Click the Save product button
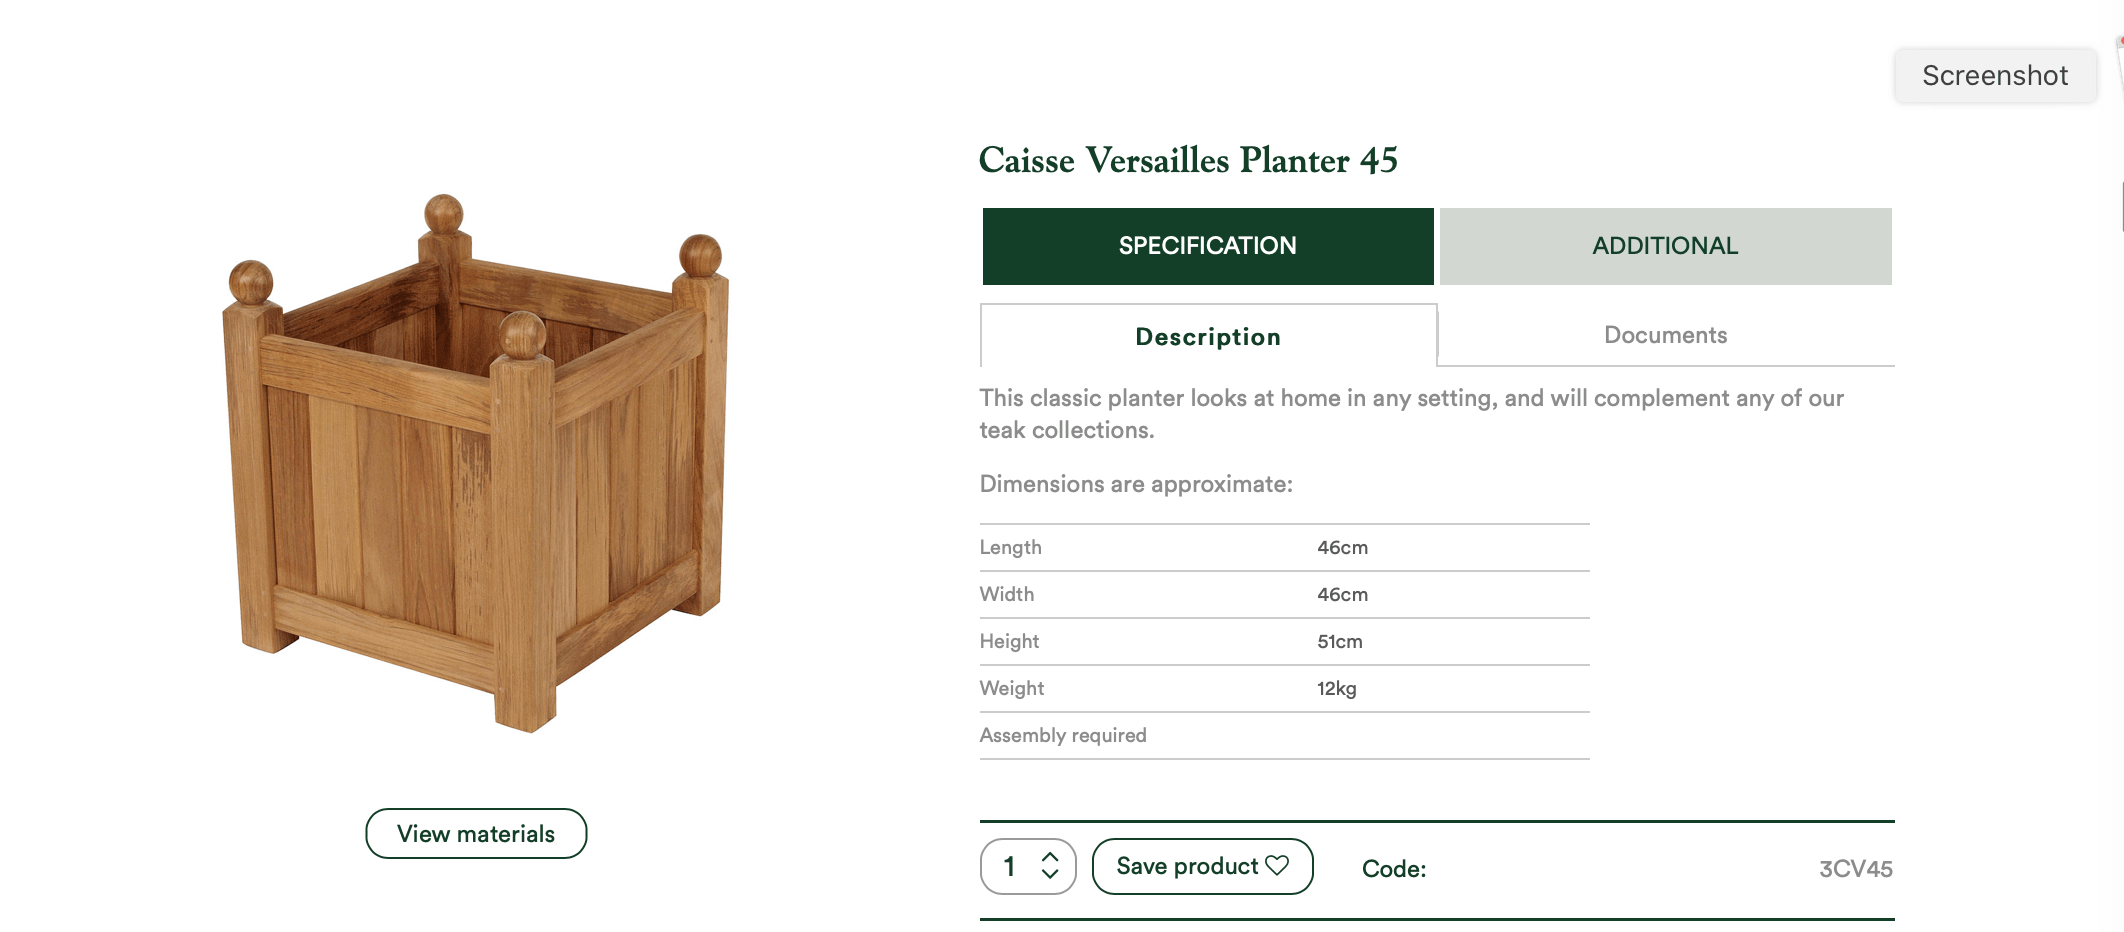Viewport: 2124px width, 932px height. click(x=1203, y=866)
